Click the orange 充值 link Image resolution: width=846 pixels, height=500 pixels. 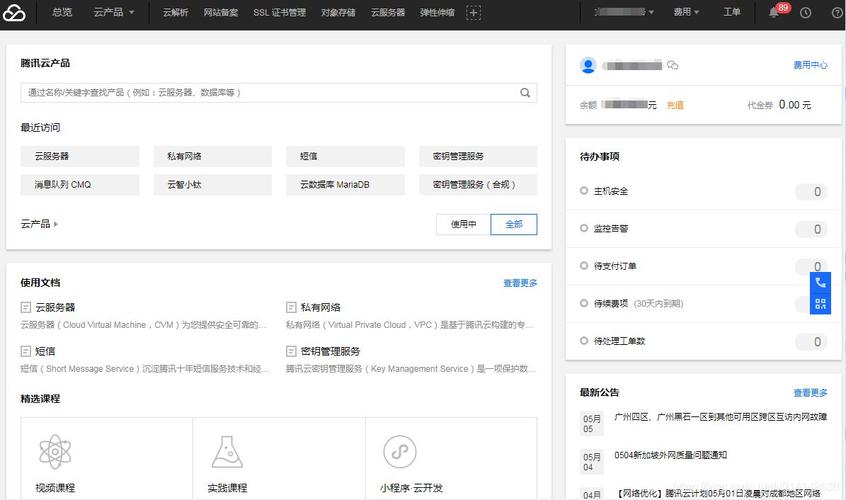tap(675, 105)
